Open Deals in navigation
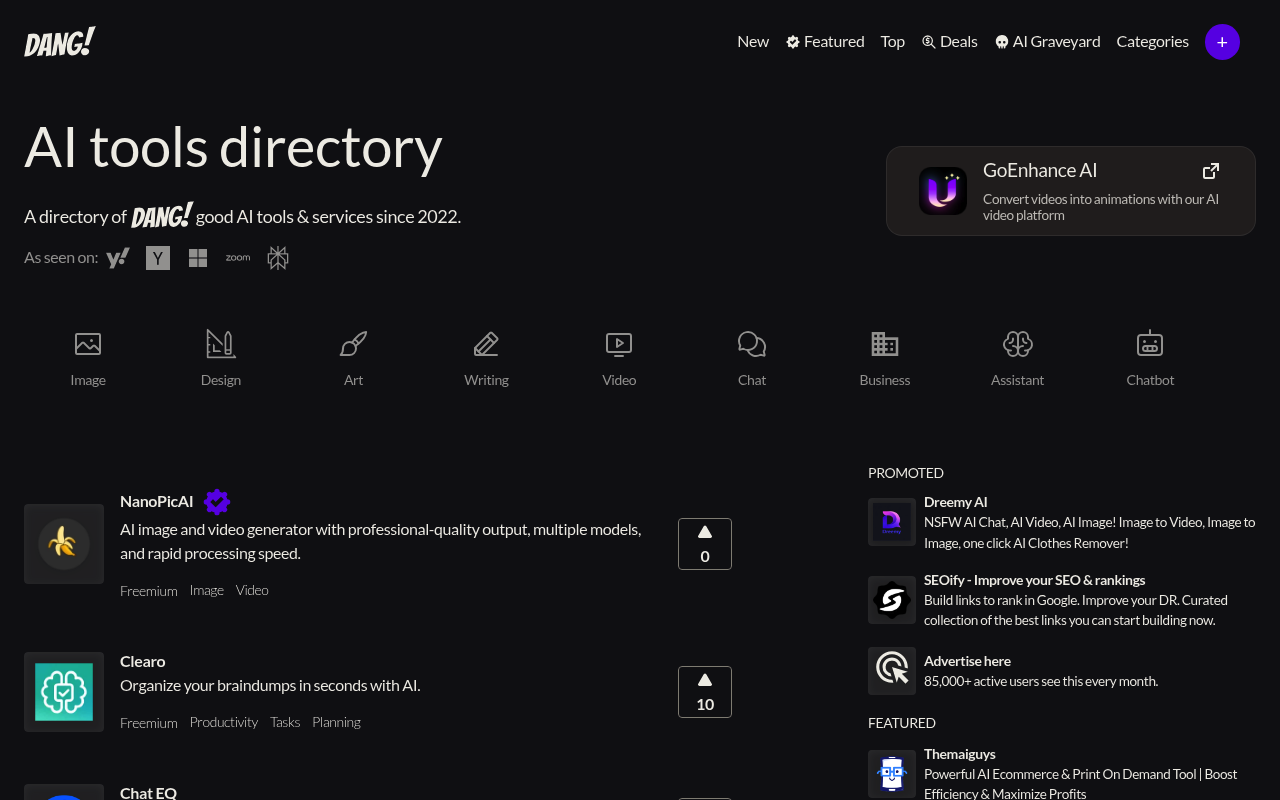The width and height of the screenshot is (1280, 800). point(949,42)
